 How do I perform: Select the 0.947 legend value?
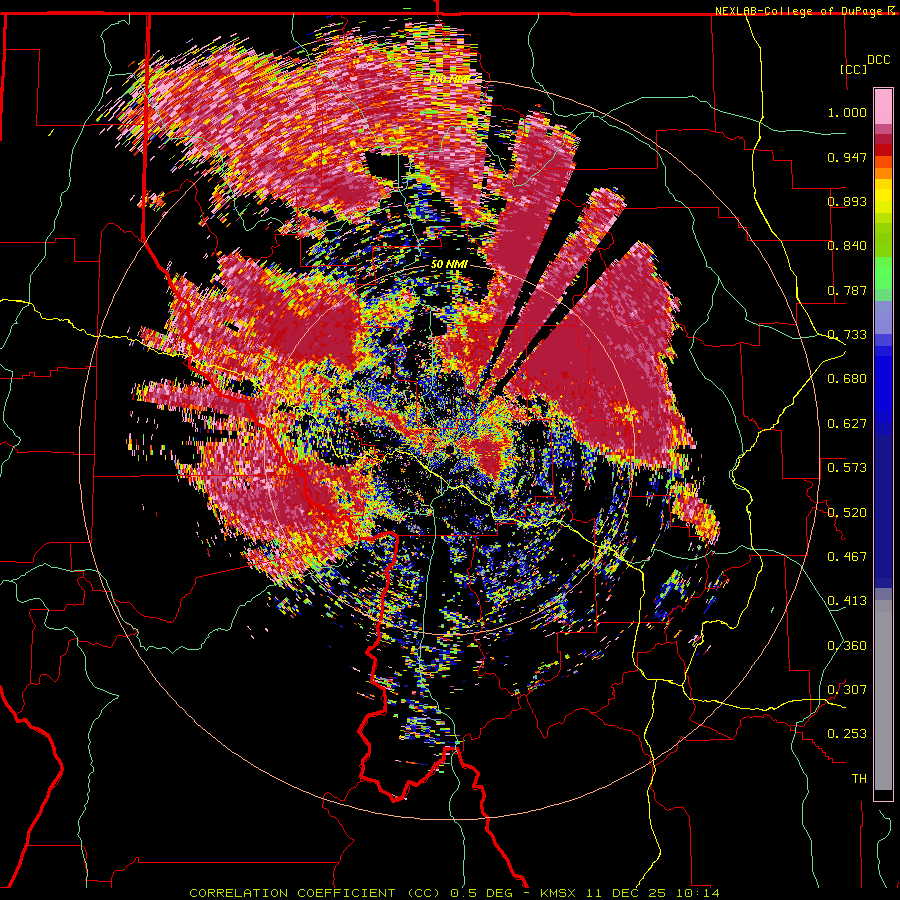(847, 157)
